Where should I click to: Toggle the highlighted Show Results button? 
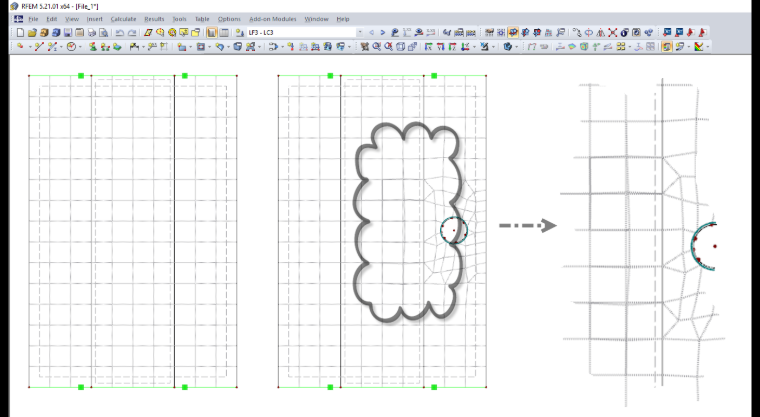click(513, 32)
